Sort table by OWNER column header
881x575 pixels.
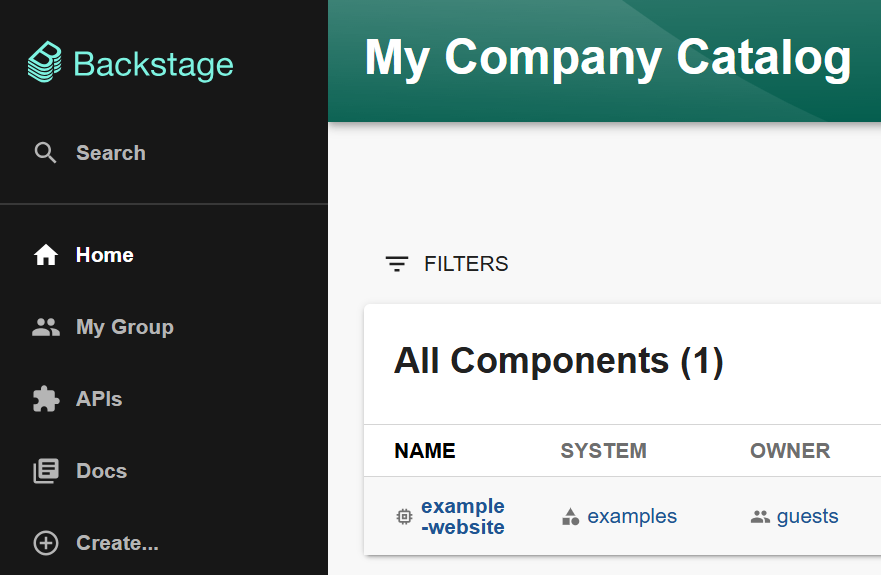pos(790,451)
